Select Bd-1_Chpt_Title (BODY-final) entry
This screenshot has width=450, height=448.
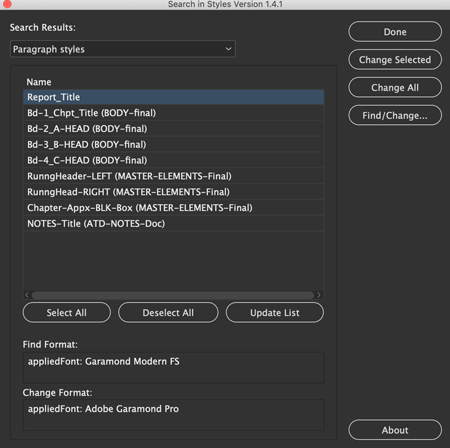pos(174,113)
